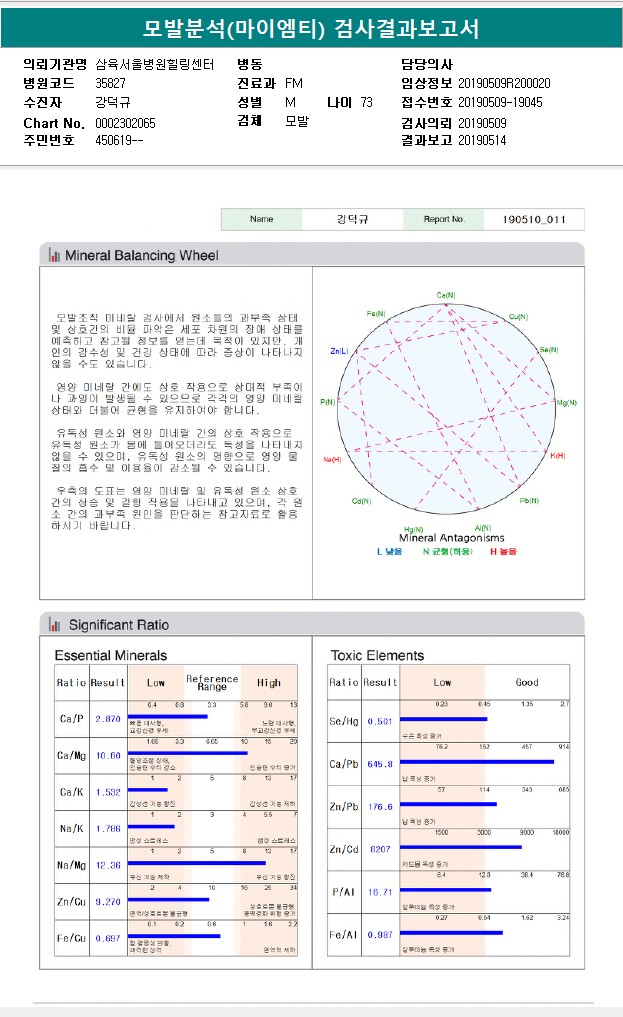Click 검사의뢰 date 20190509
The image size is (623, 1017).
[482, 123]
